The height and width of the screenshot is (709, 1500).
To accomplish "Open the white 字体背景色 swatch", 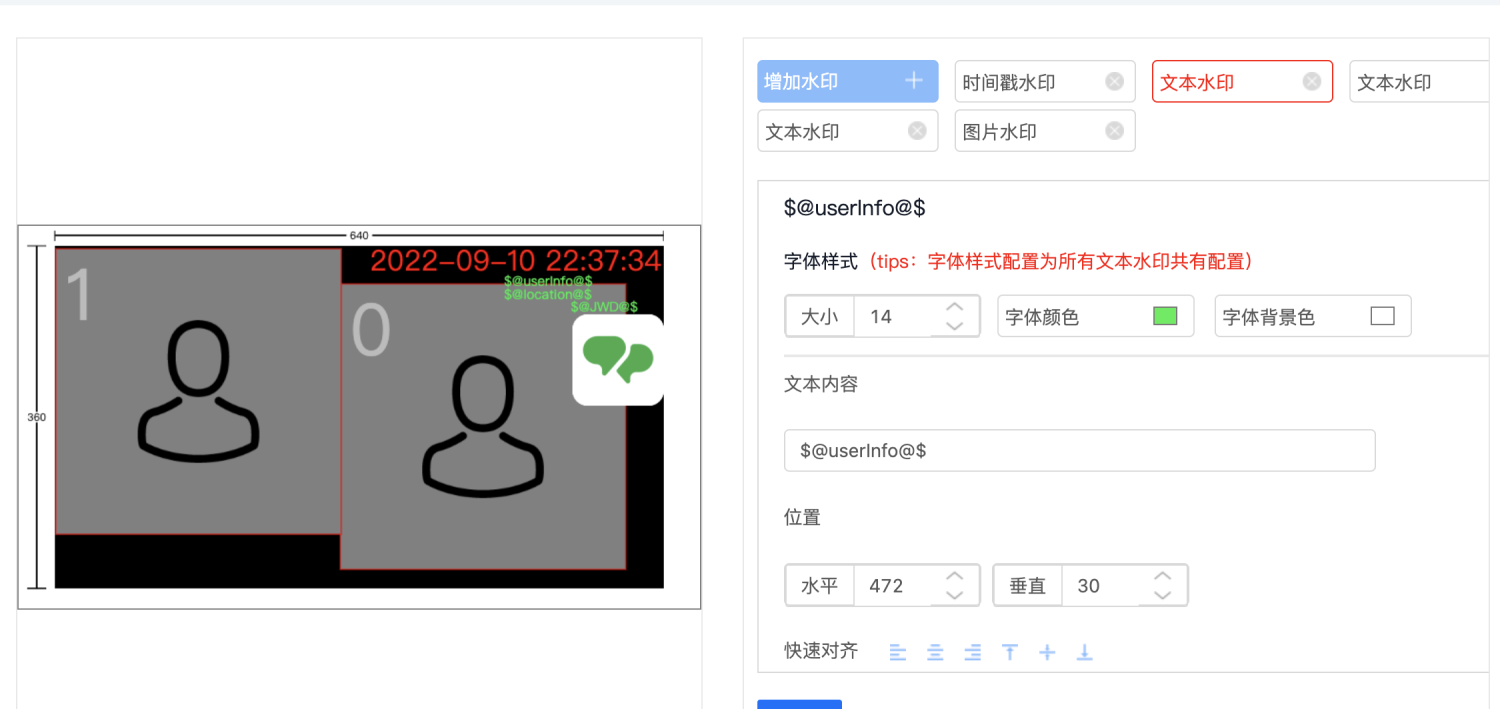I will 1382,316.
